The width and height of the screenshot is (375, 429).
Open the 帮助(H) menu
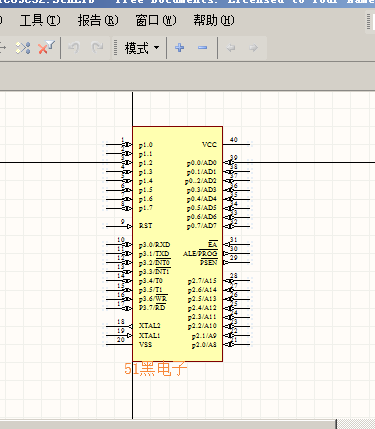214,21
